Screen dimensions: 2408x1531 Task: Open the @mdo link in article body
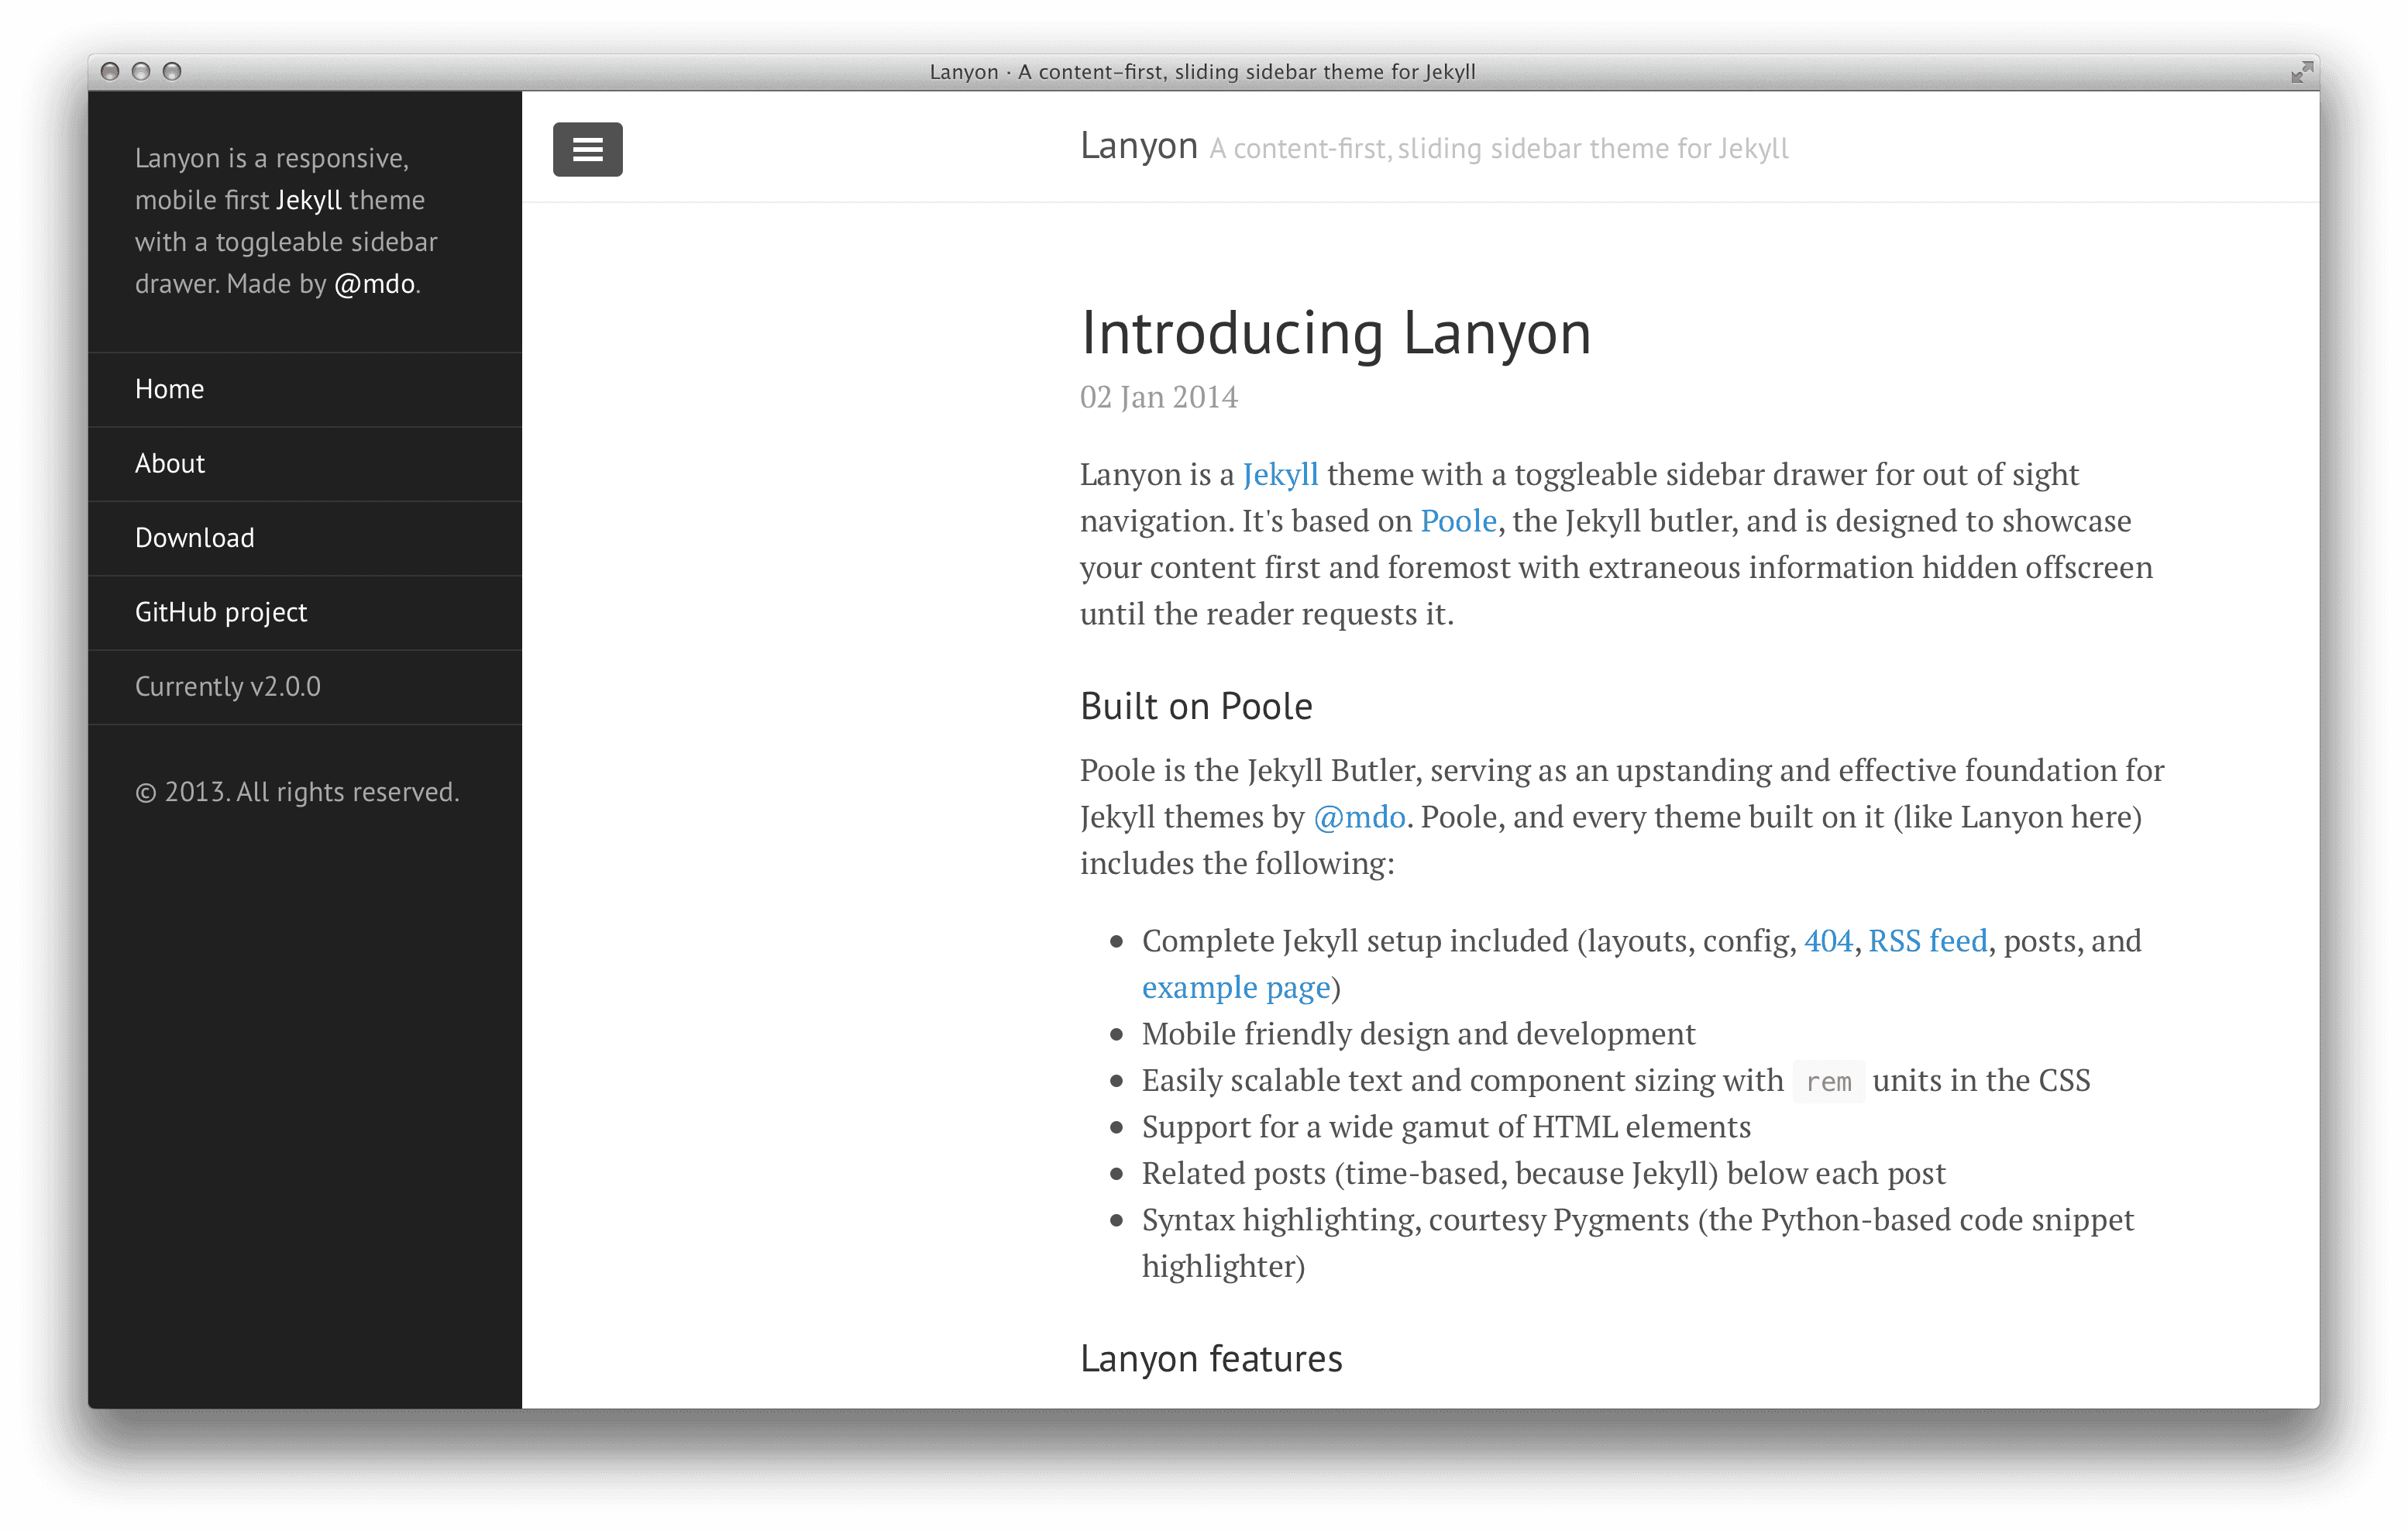[x=1358, y=817]
